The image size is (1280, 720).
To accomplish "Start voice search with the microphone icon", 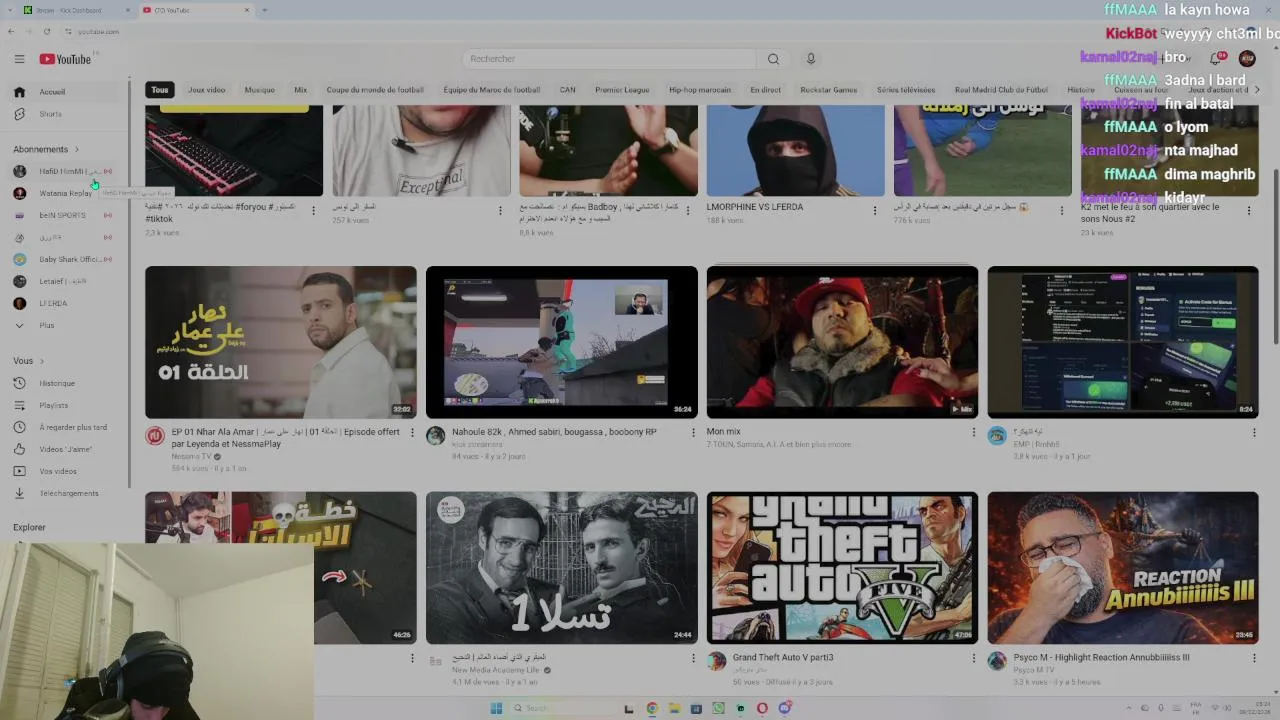I will click(811, 59).
